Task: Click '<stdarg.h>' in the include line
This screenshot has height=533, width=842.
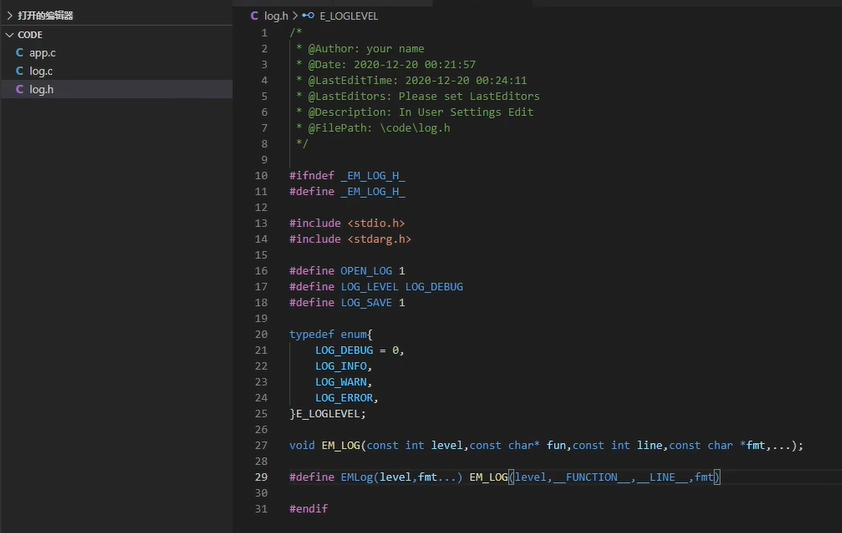Action: (x=379, y=239)
